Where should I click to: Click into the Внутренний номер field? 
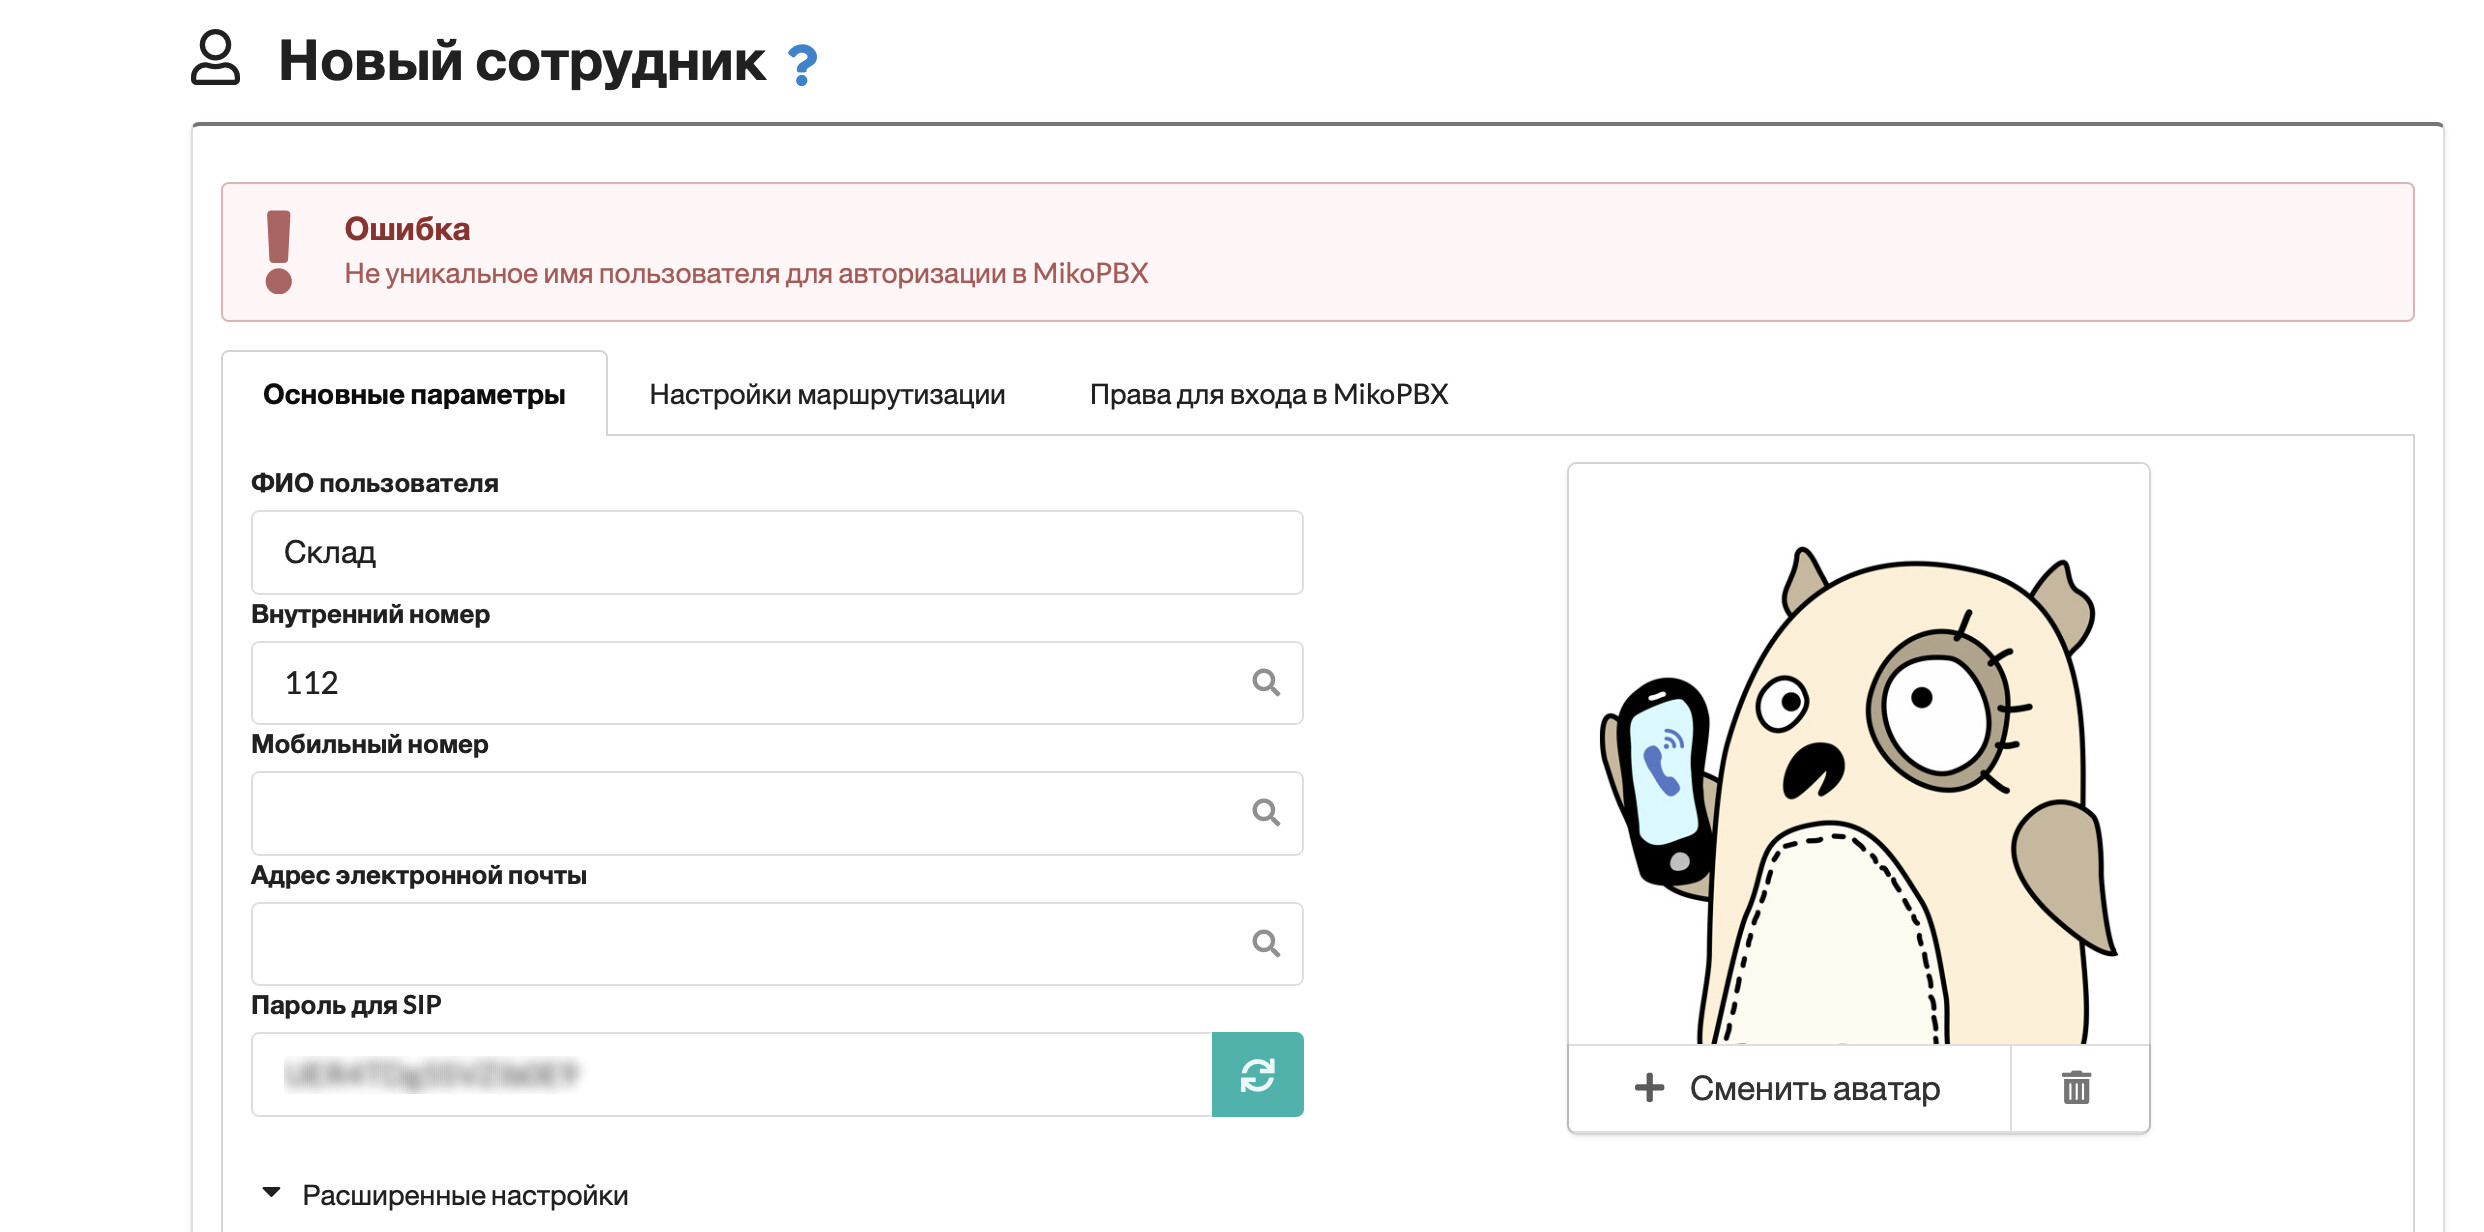point(740,683)
